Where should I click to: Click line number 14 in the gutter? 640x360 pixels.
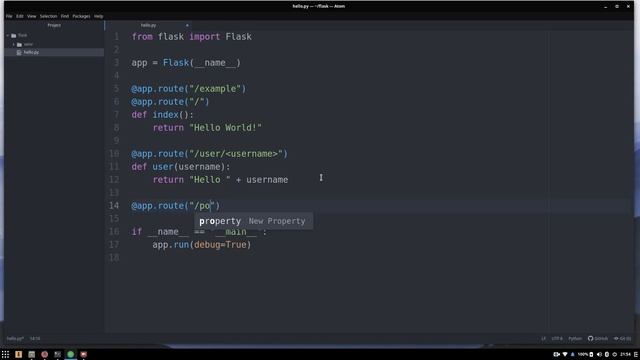point(114,206)
